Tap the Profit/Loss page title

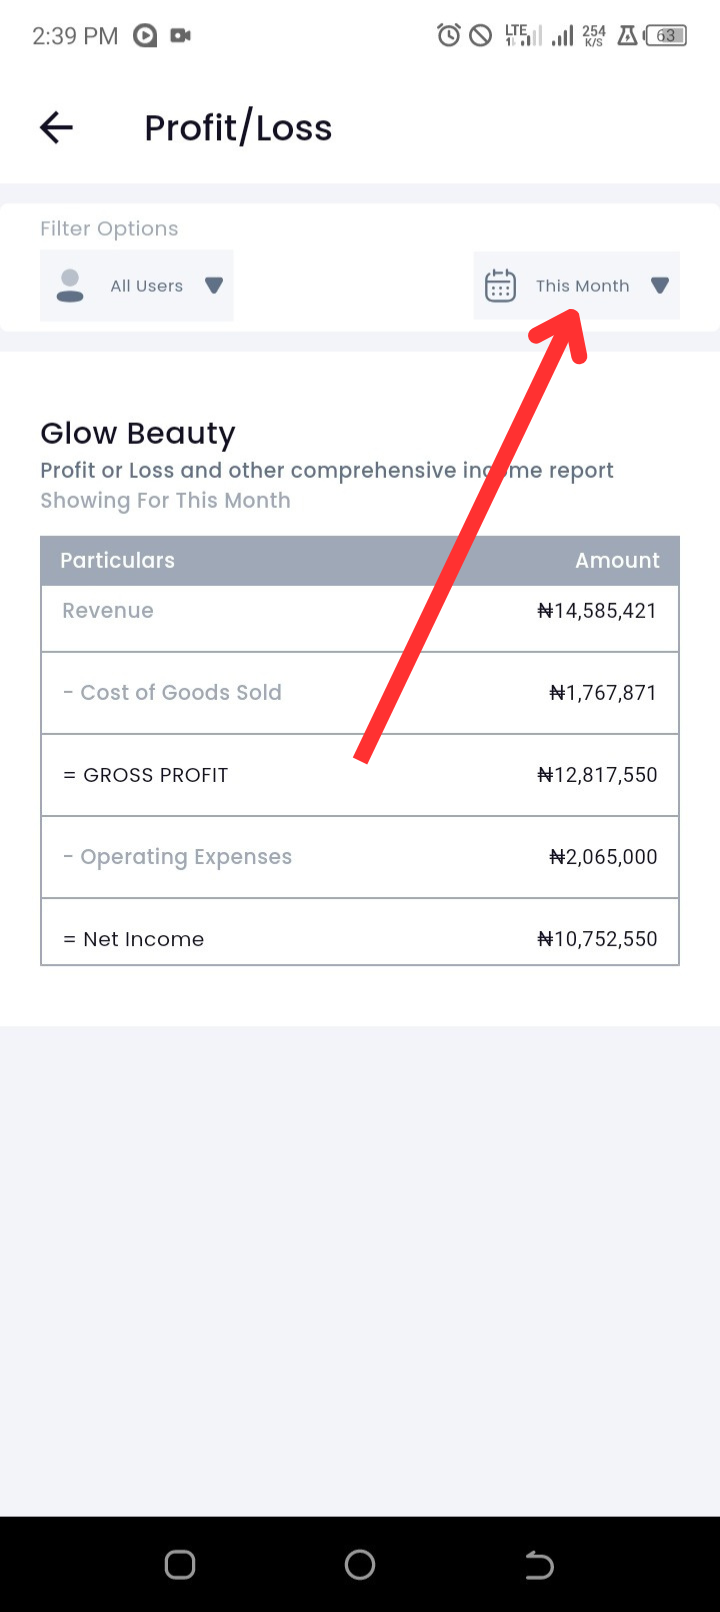[238, 128]
